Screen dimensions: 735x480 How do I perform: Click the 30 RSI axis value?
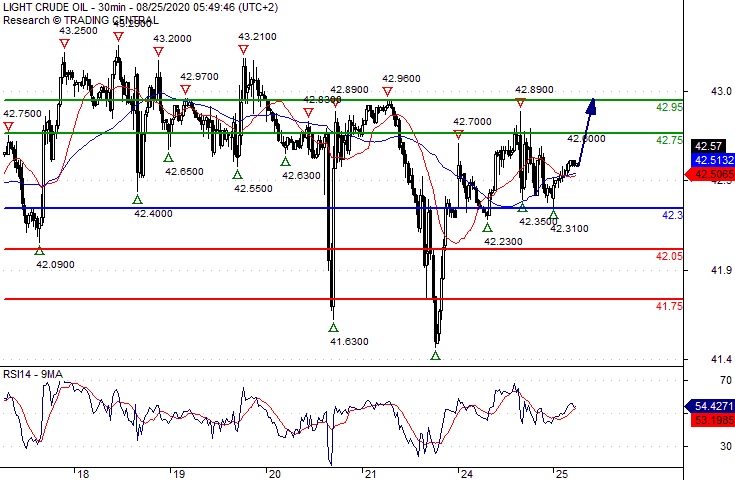point(726,446)
